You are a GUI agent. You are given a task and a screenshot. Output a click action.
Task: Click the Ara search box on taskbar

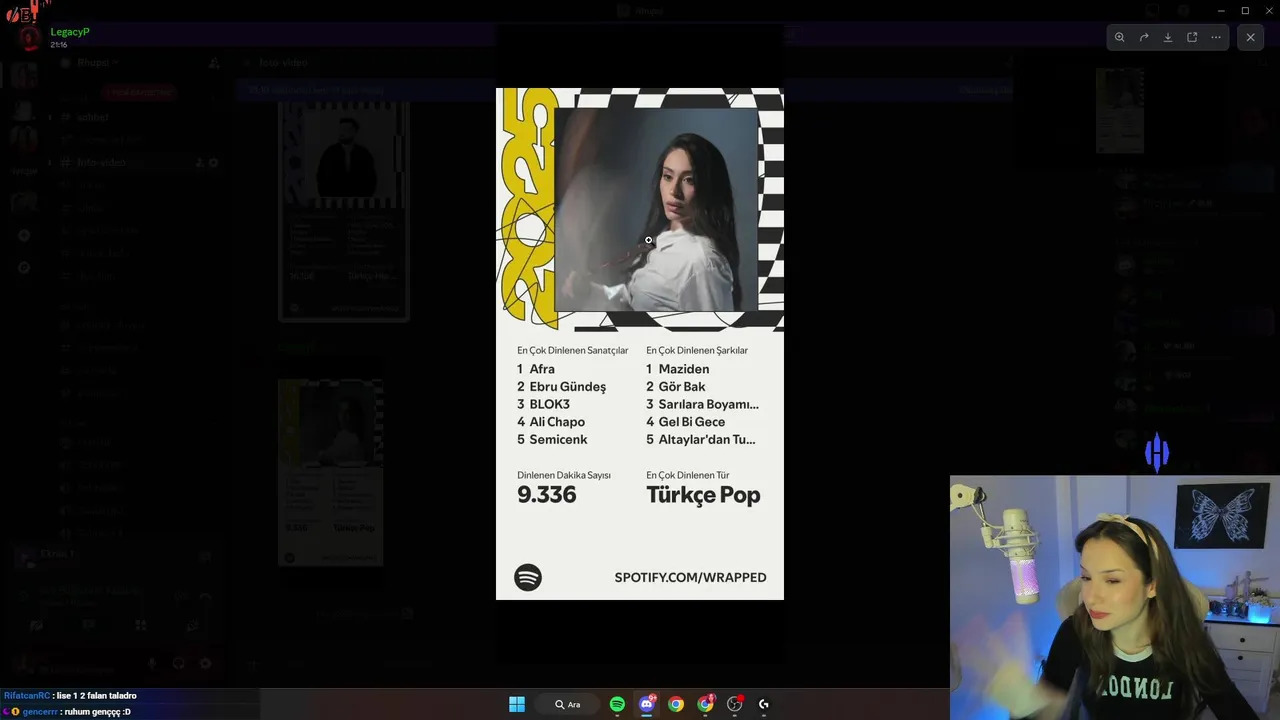point(568,704)
